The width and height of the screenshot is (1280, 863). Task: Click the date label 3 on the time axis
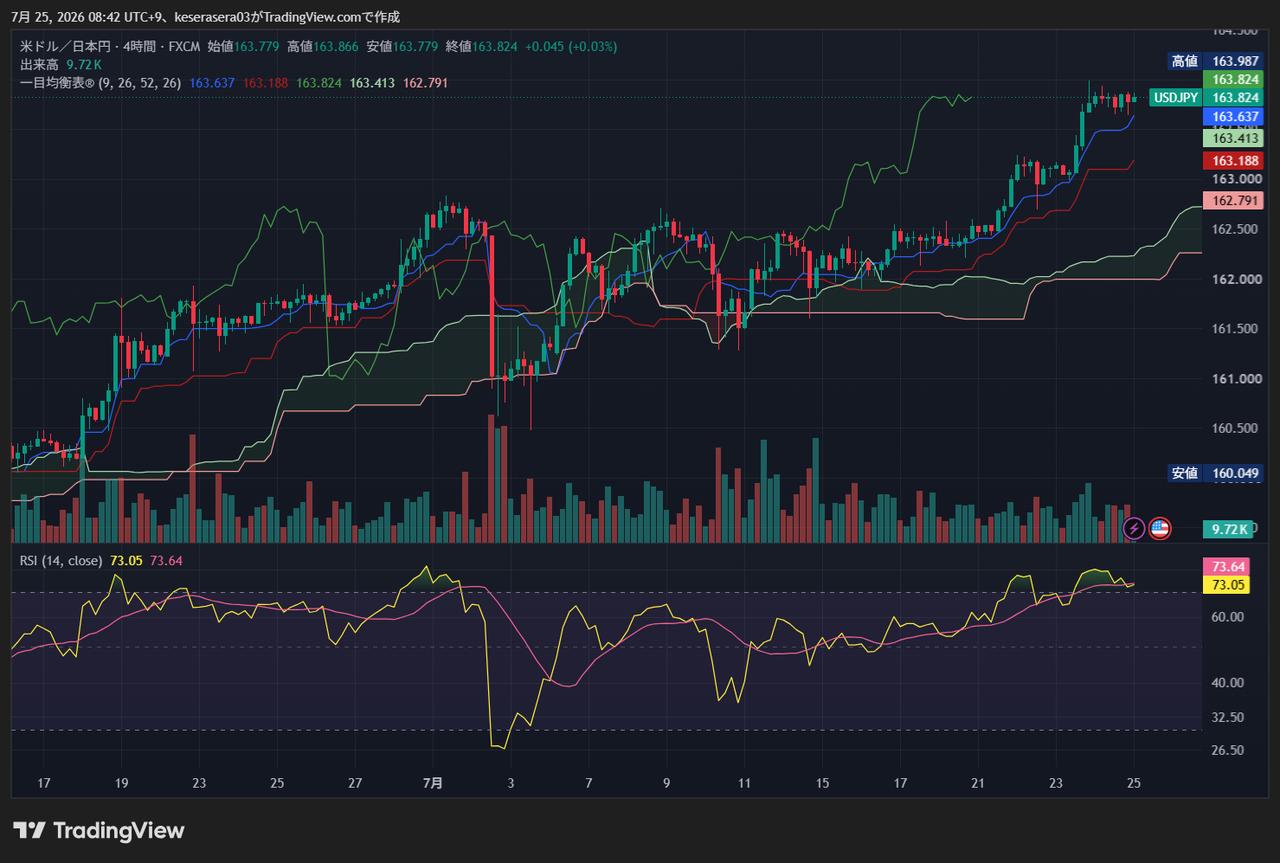coord(511,783)
